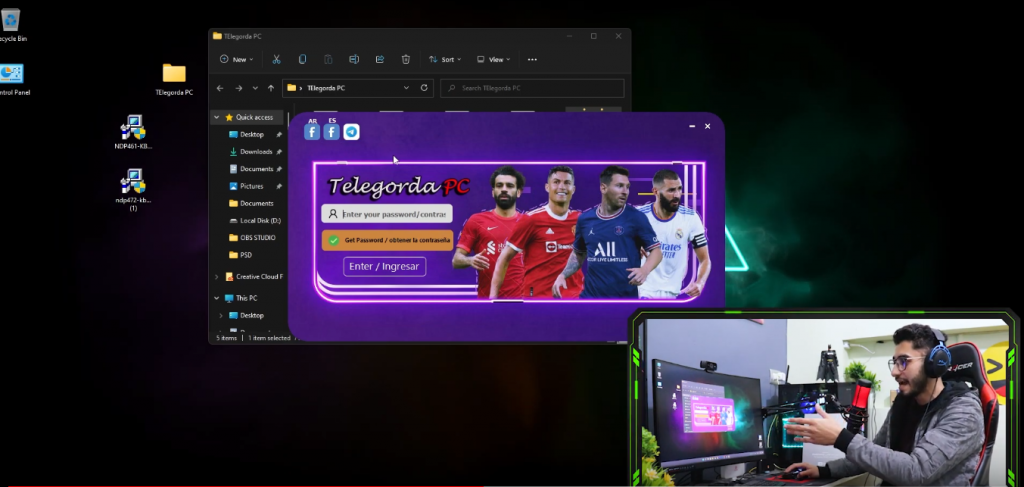Open the View dropdown in Explorer
1024x487 pixels.
tap(493, 59)
